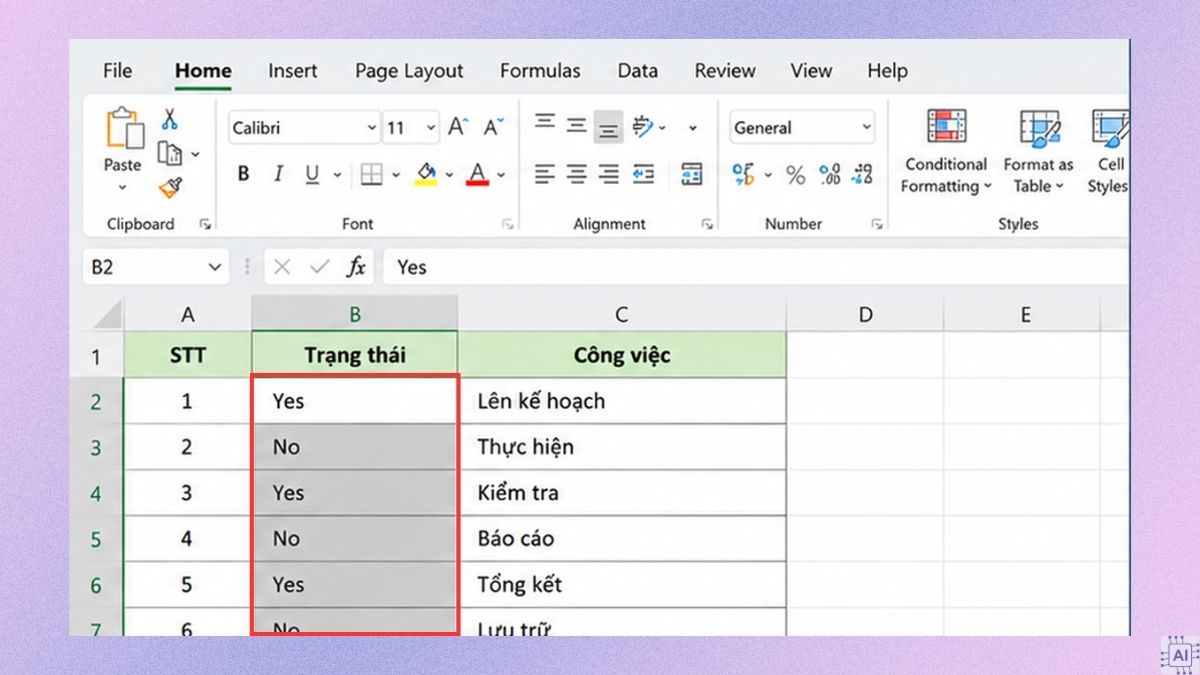
Task: Expand the Underline style arrow
Action: [337, 176]
